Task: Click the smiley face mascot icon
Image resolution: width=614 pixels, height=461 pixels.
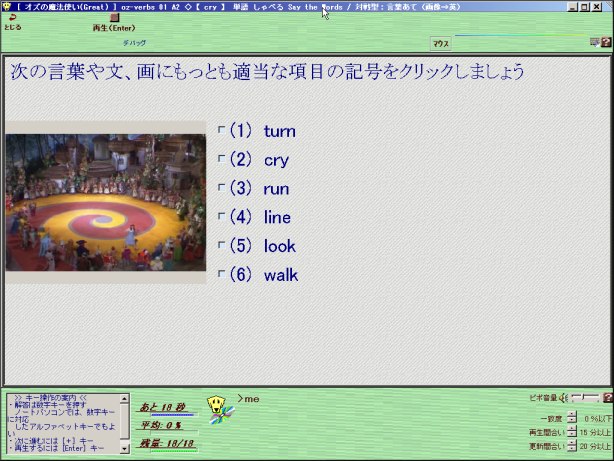Action: click(x=214, y=403)
